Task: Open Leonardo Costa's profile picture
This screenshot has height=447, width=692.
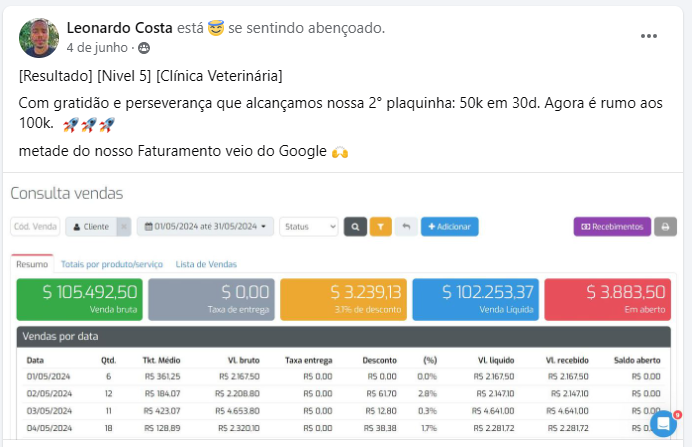Action: click(x=39, y=38)
